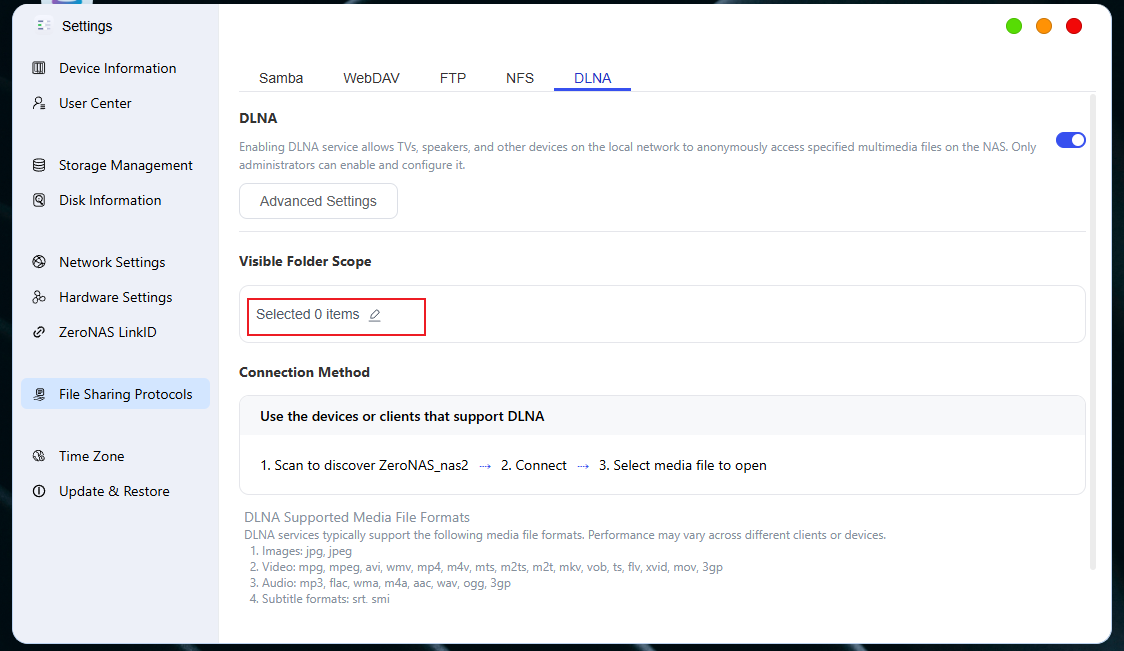This screenshot has height=651, width=1124.
Task: Click the Disk Information icon
Action: coord(39,200)
